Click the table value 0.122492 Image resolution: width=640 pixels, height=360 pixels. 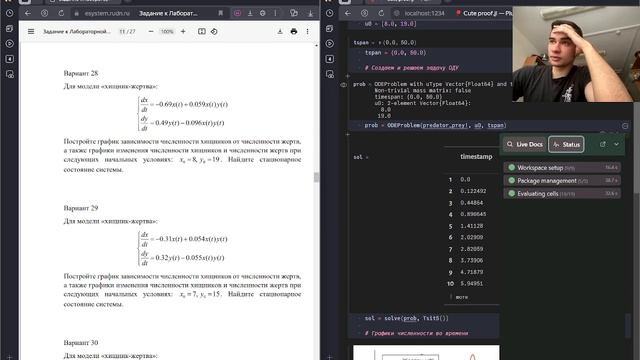click(473, 191)
